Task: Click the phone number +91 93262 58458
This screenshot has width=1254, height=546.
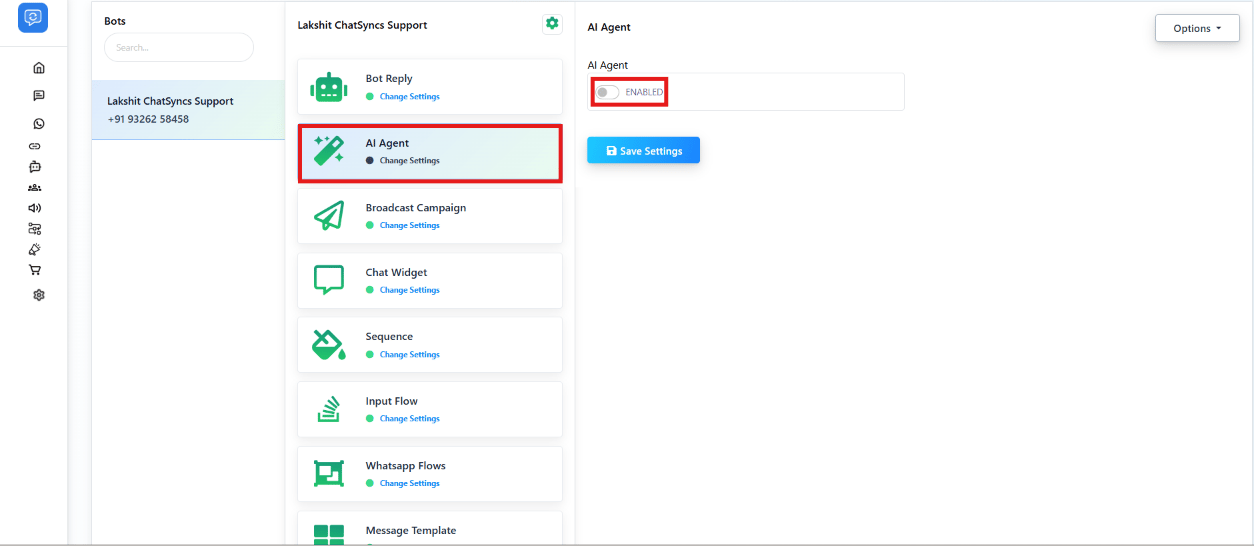Action: [148, 119]
